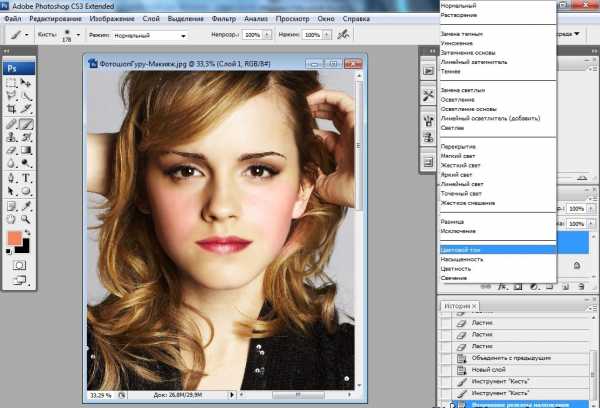The height and width of the screenshot is (408, 600).
Task: Open the brush opacity slider arrow
Action: tap(267, 35)
